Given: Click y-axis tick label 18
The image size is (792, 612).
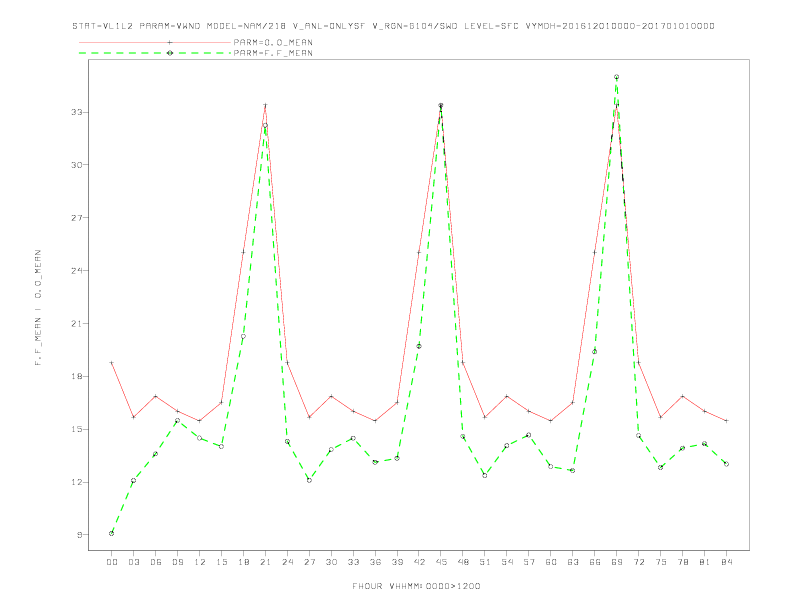Looking at the screenshot, I should click(x=77, y=376).
